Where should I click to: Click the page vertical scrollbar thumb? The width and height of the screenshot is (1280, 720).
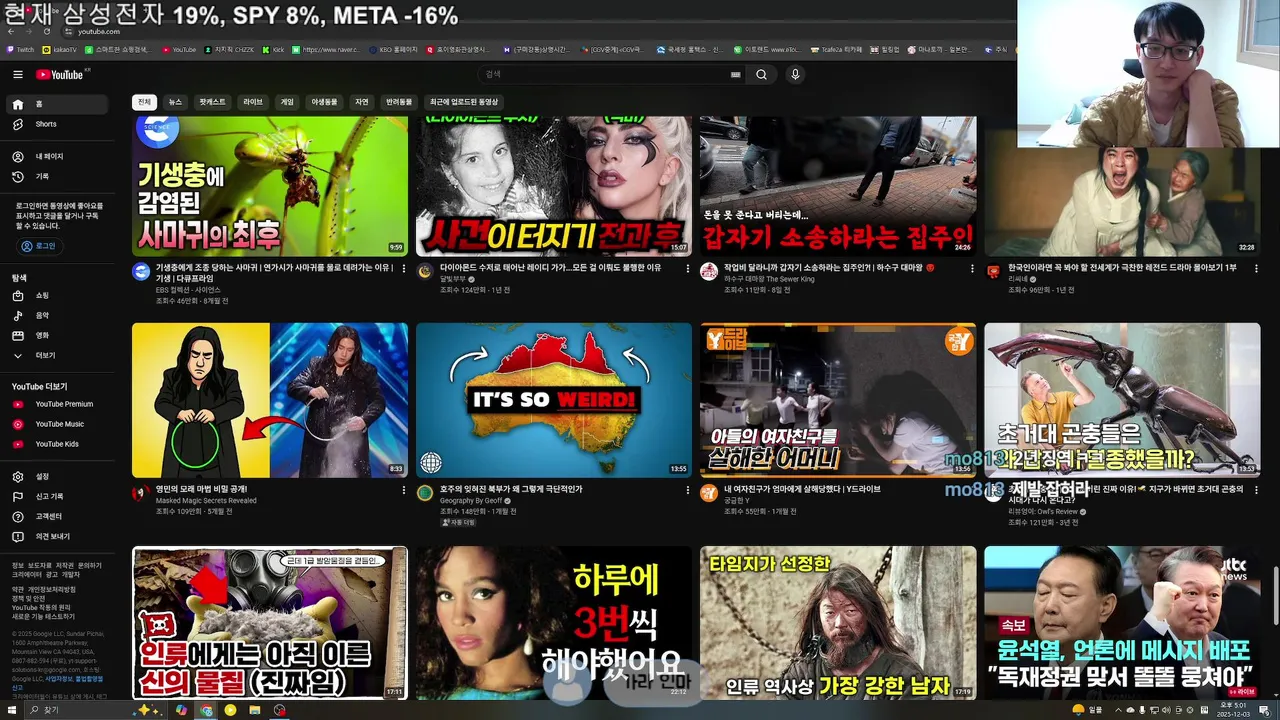pyautogui.click(x=1274, y=595)
